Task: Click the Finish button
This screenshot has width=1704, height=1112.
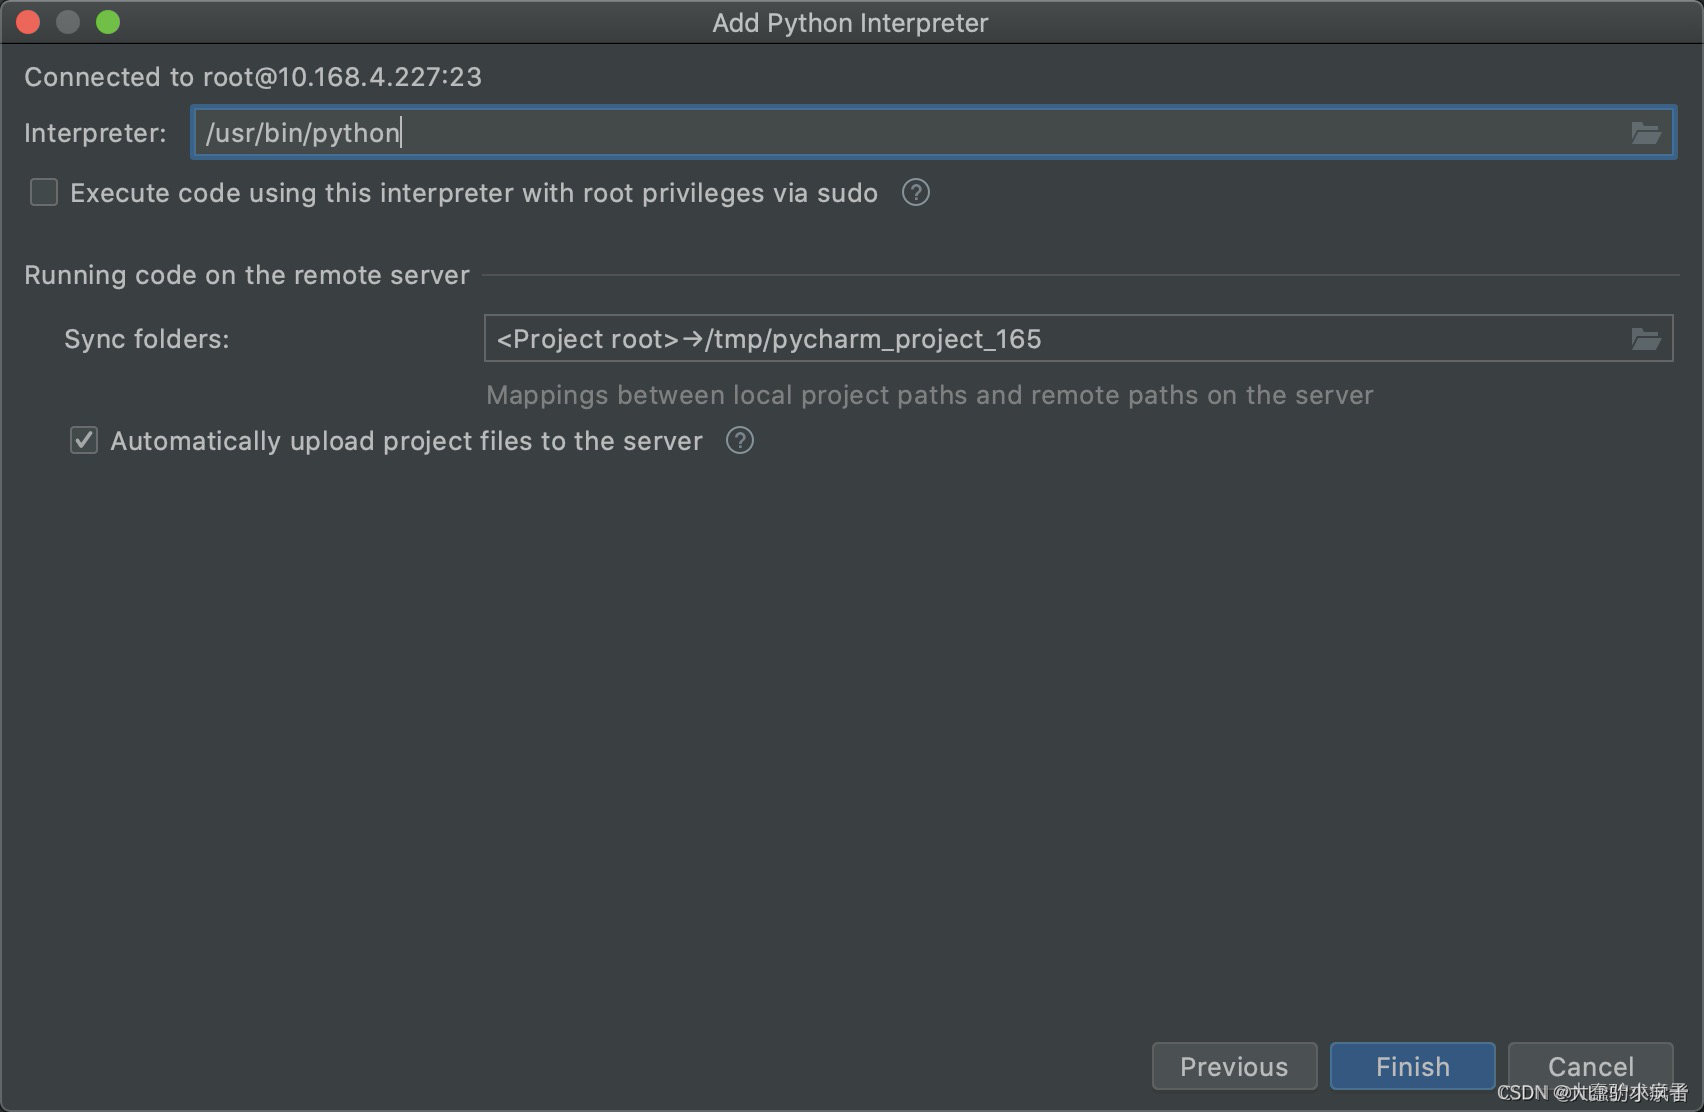Action: click(x=1411, y=1066)
